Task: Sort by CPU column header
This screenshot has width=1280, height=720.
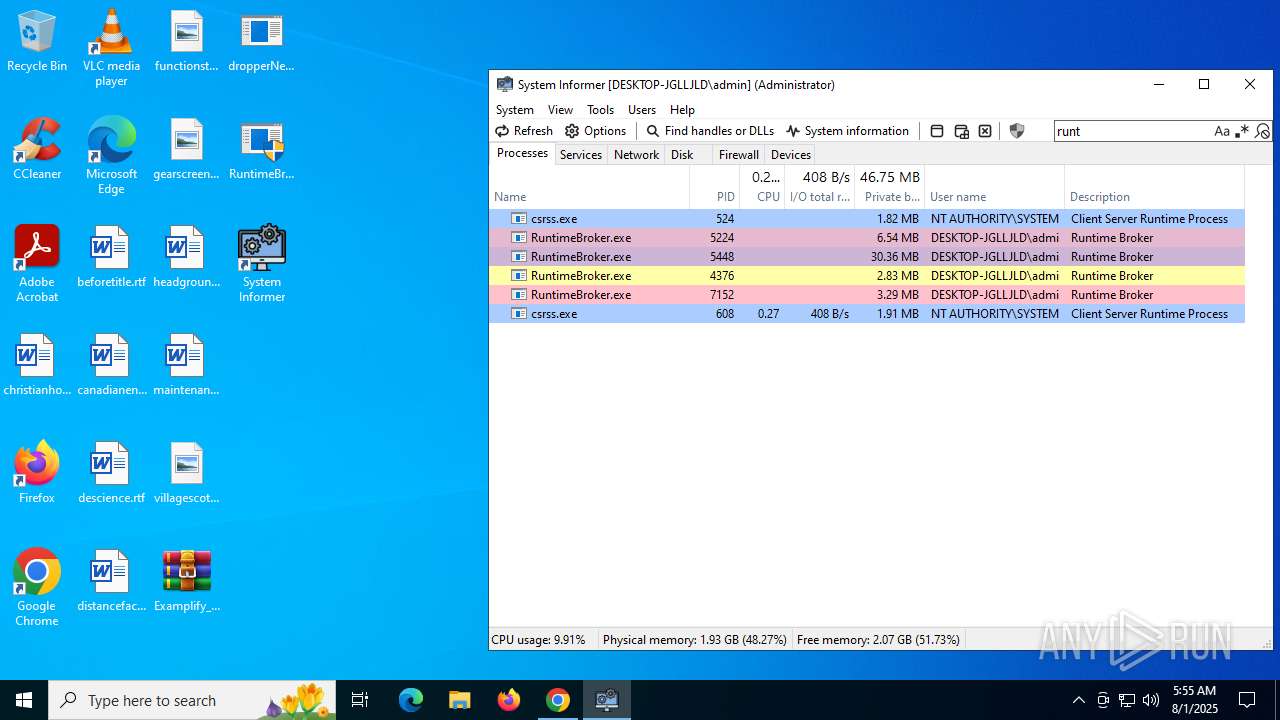Action: tap(762, 187)
